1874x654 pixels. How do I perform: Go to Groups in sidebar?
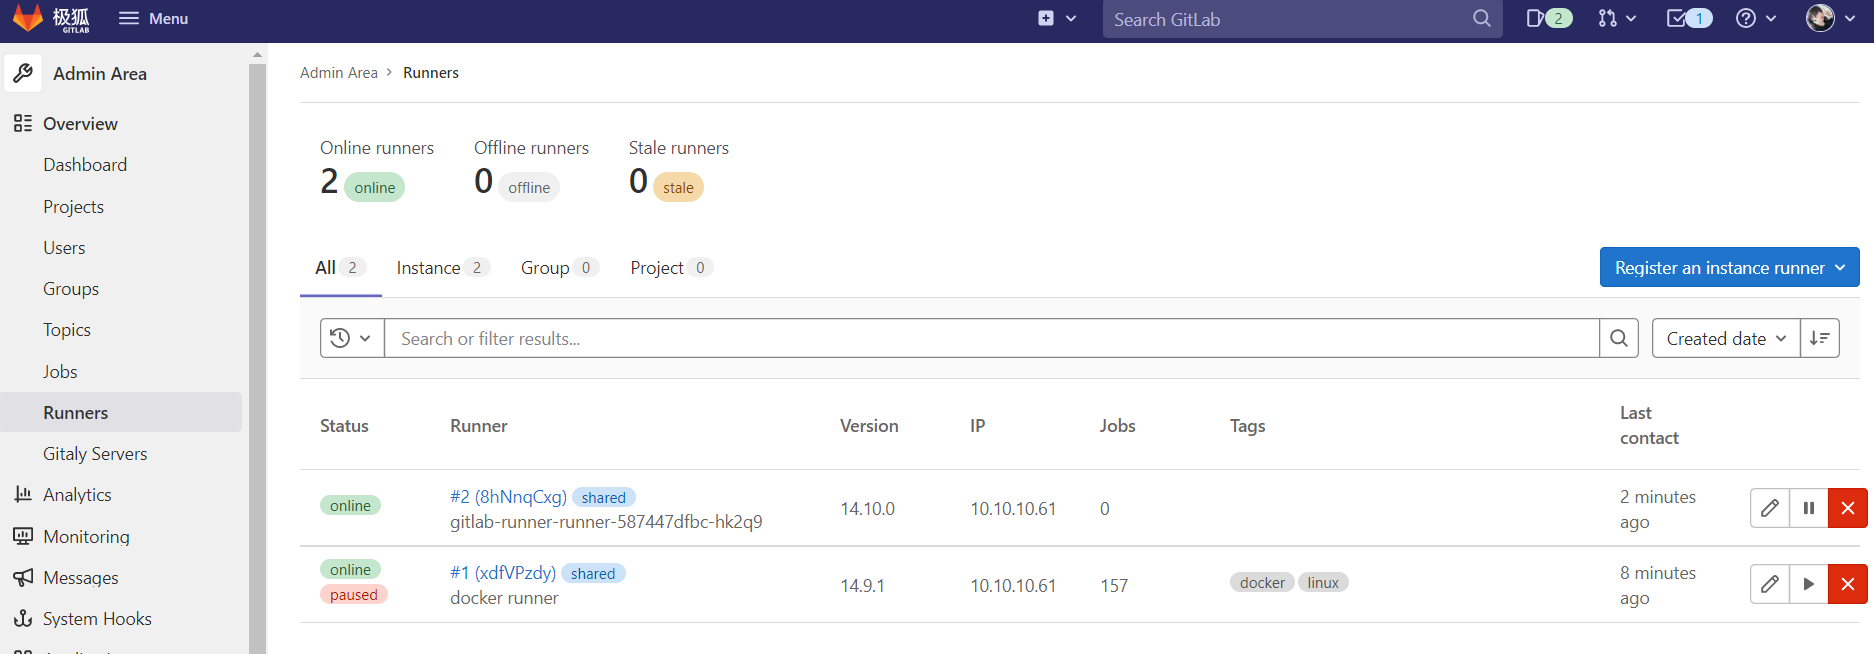pos(71,289)
